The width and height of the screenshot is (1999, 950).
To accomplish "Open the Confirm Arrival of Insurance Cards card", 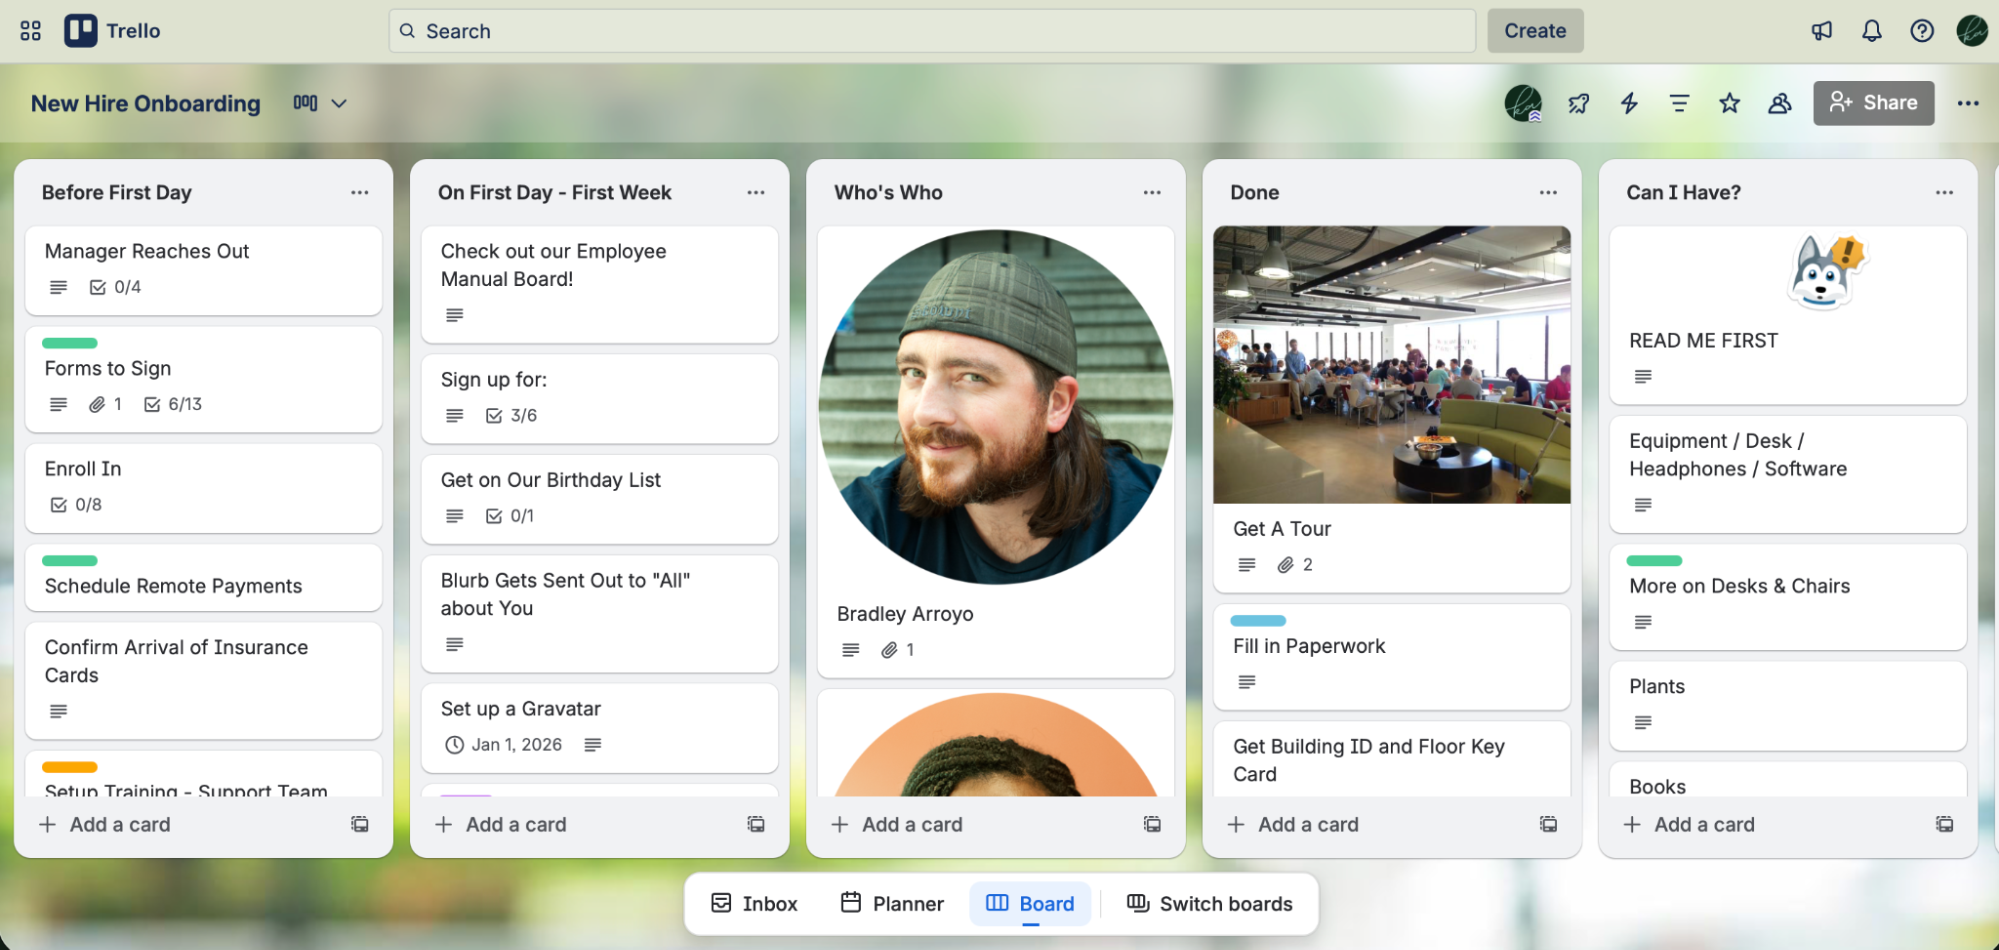I will pyautogui.click(x=203, y=680).
